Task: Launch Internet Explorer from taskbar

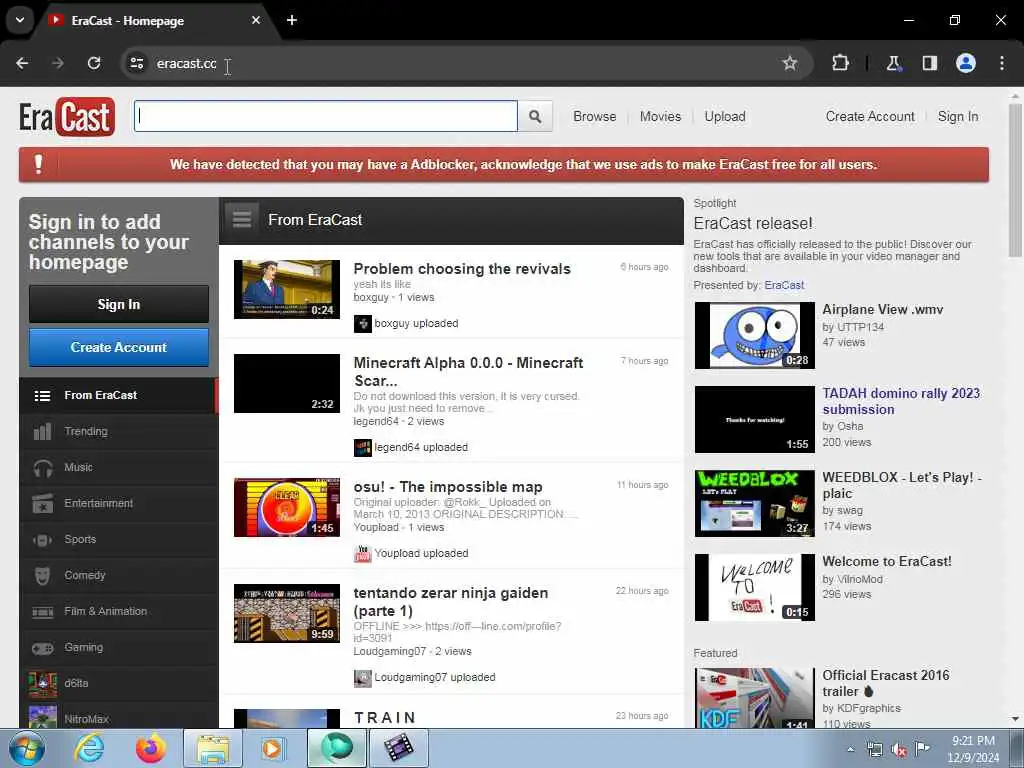Action: coord(89,748)
